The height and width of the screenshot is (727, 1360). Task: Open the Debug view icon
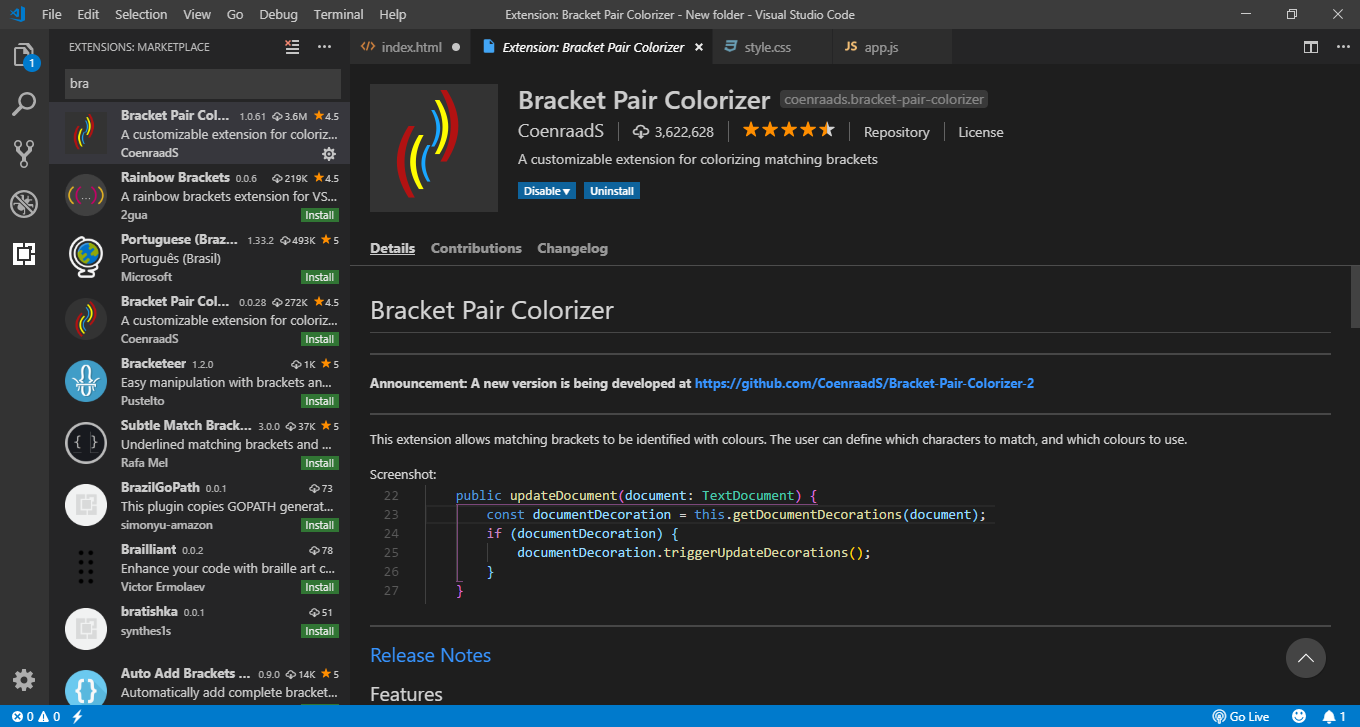[24, 204]
